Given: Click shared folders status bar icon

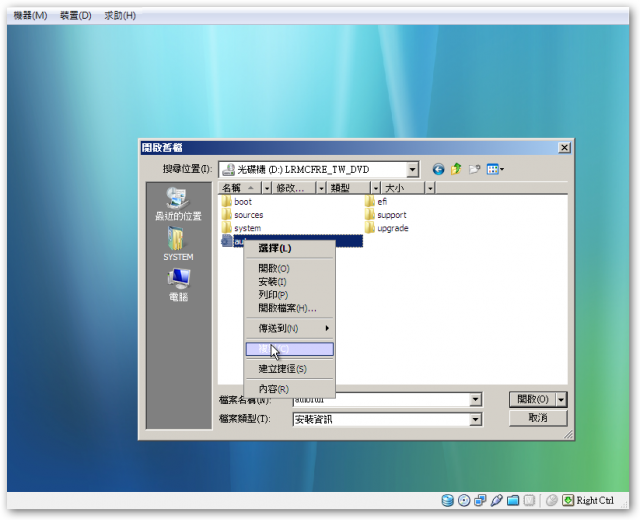Looking at the screenshot, I should (x=513, y=500).
